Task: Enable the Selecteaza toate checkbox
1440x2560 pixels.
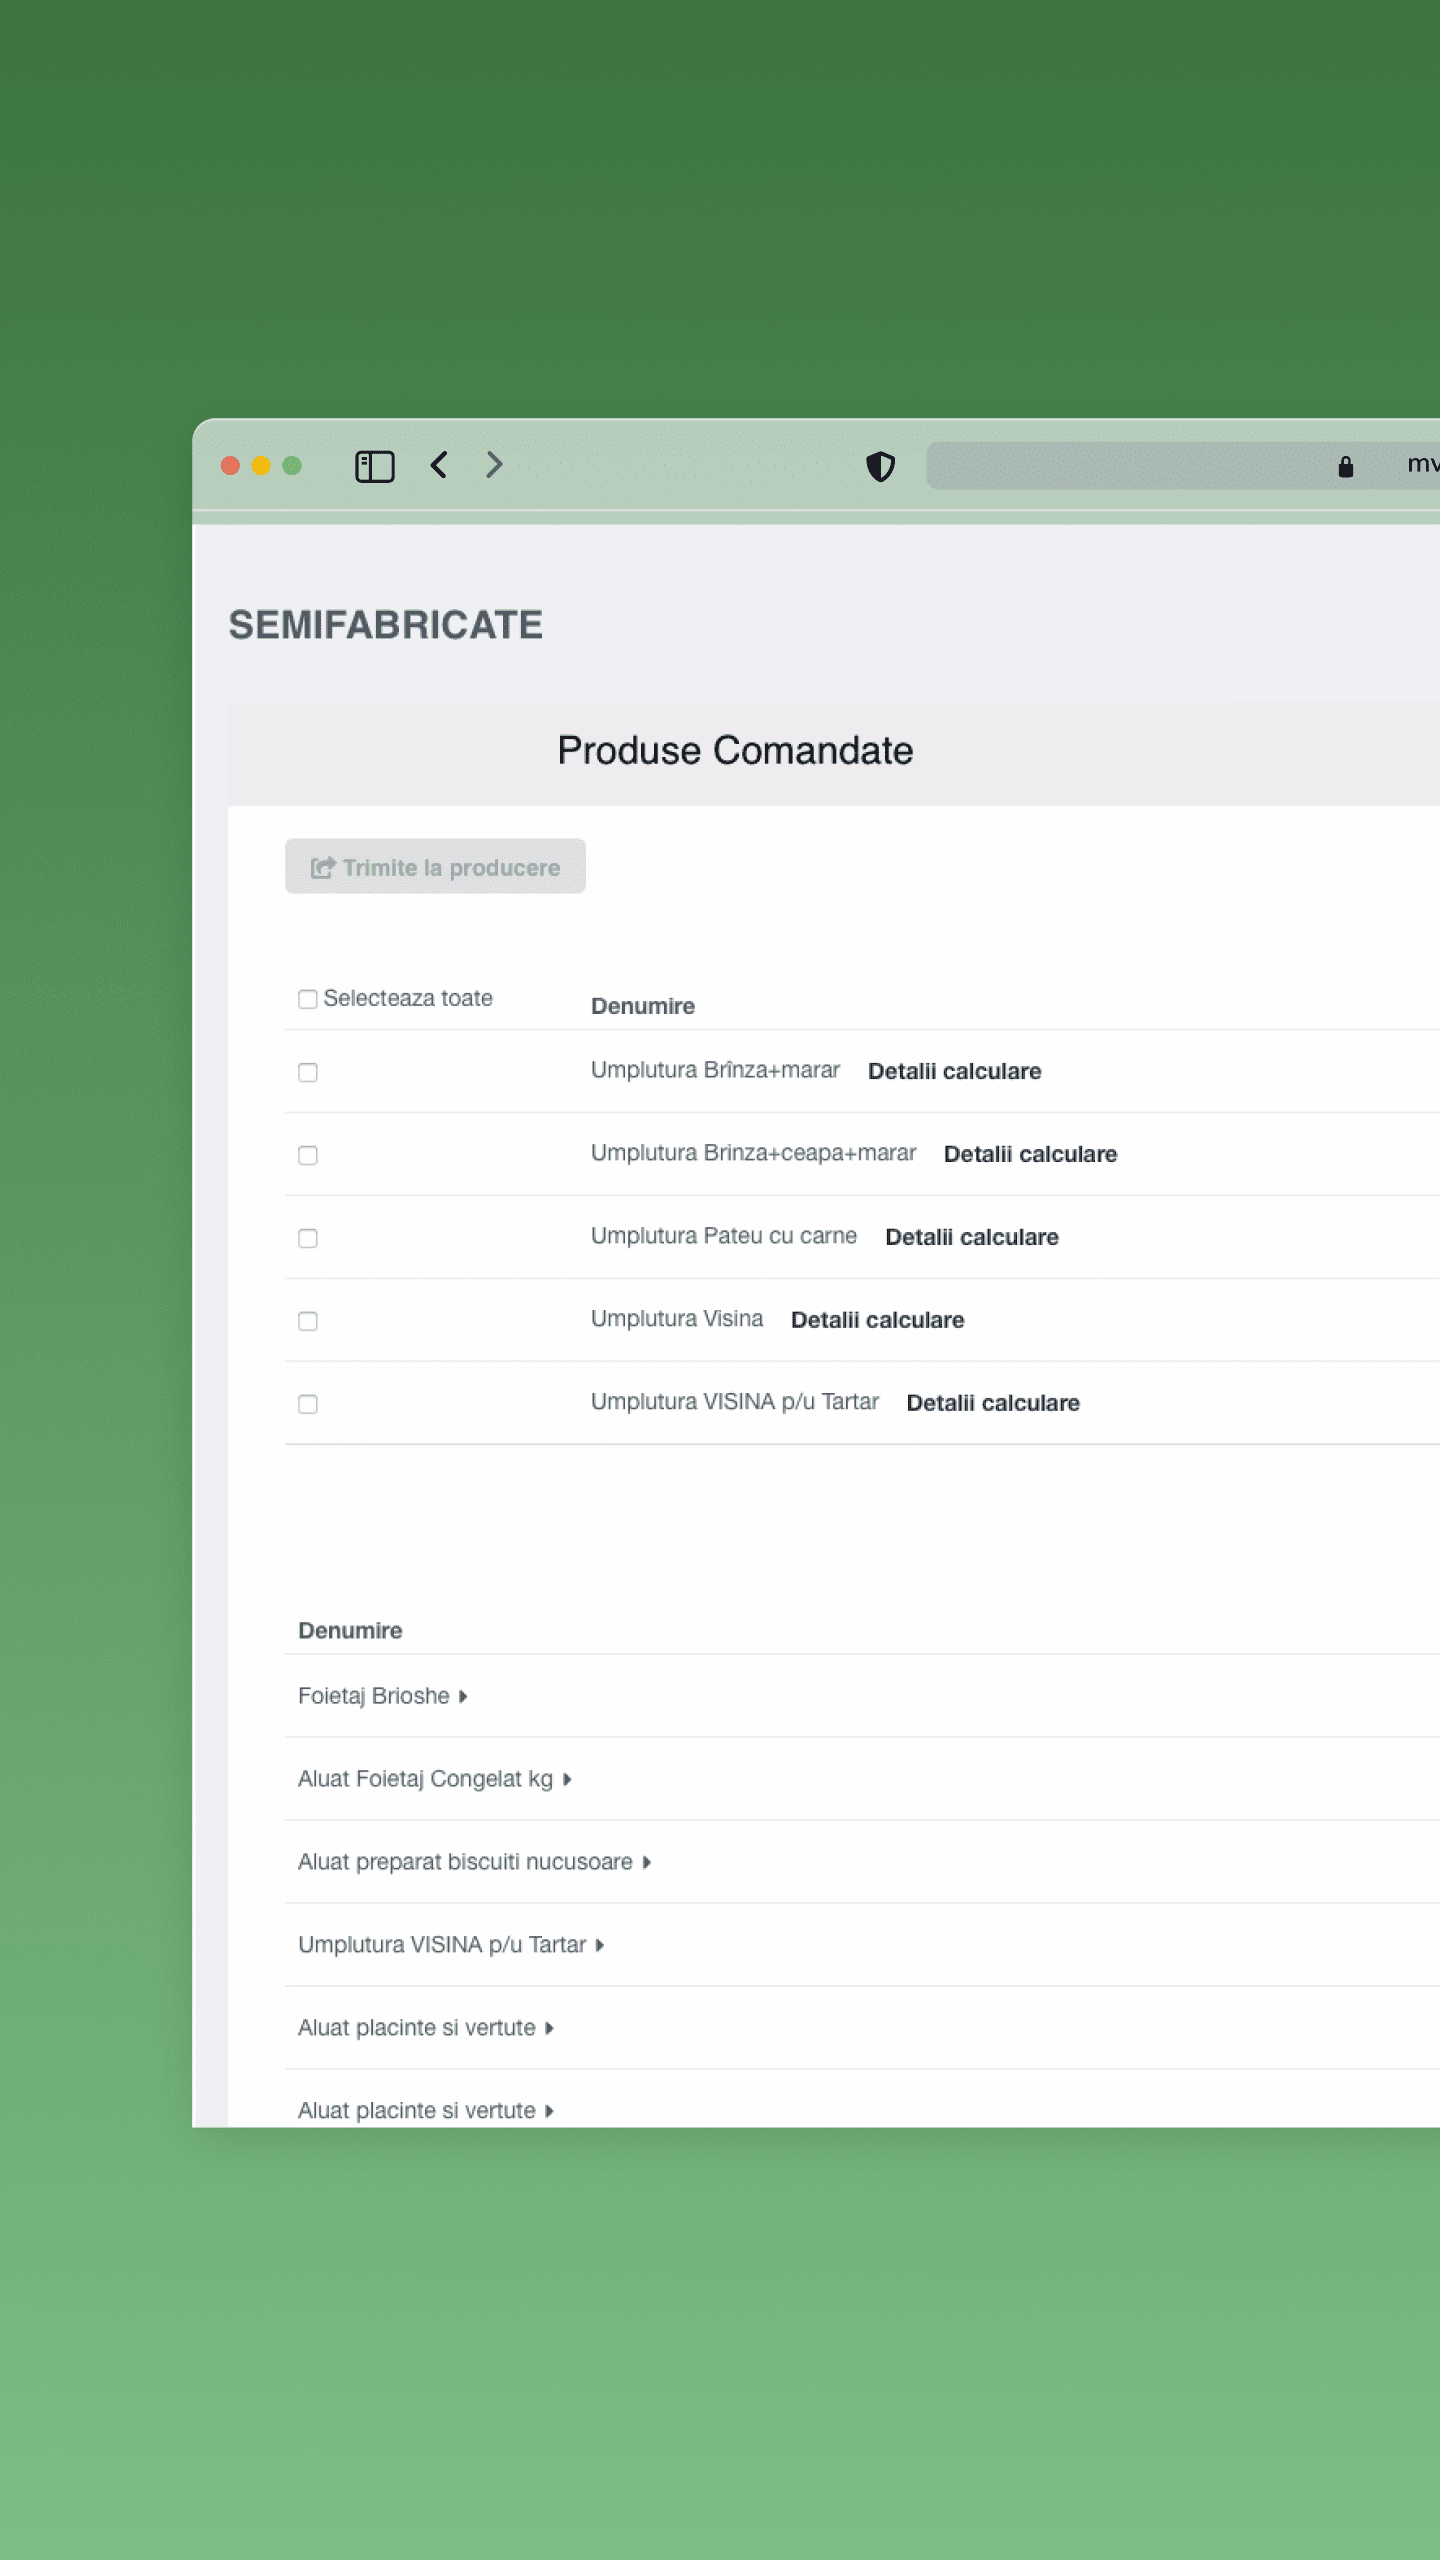Action: 308,999
